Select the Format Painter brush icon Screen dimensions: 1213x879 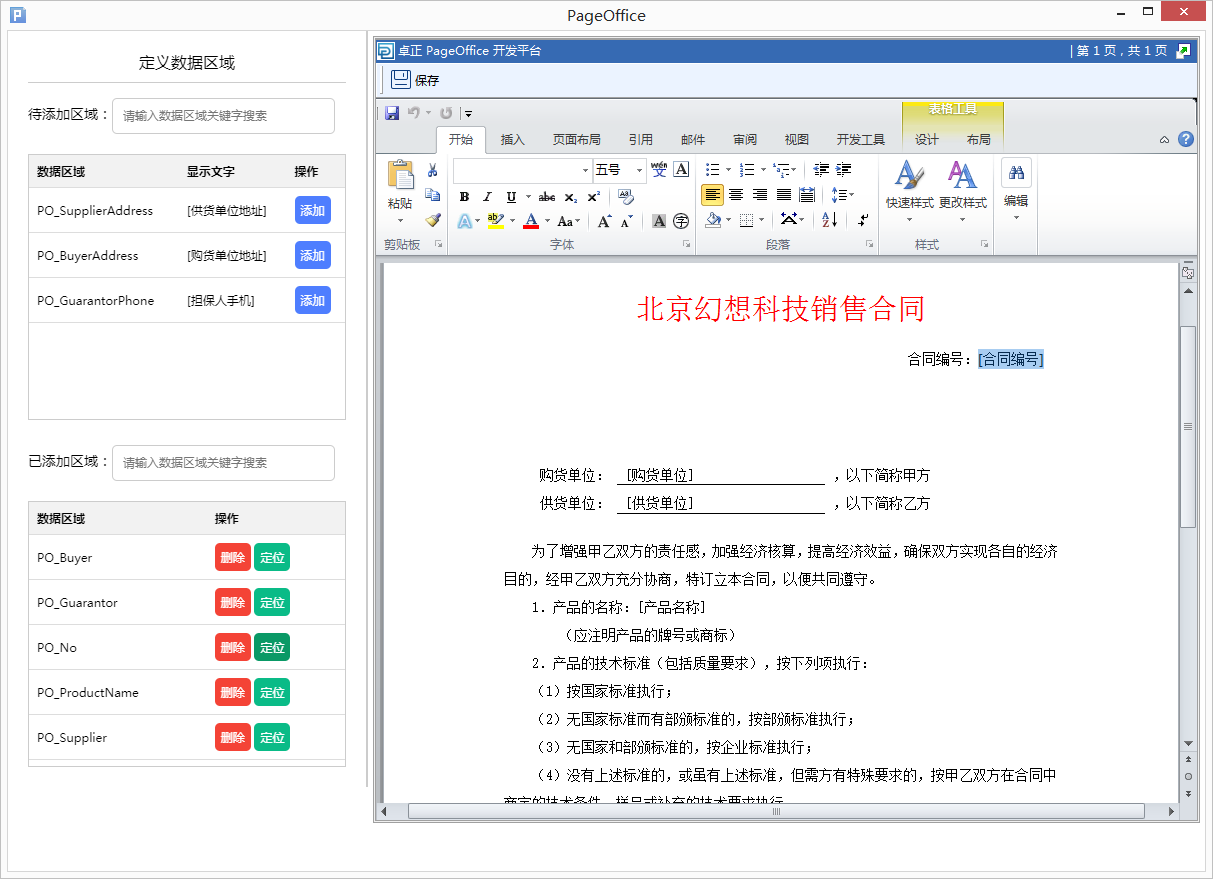click(x=433, y=220)
